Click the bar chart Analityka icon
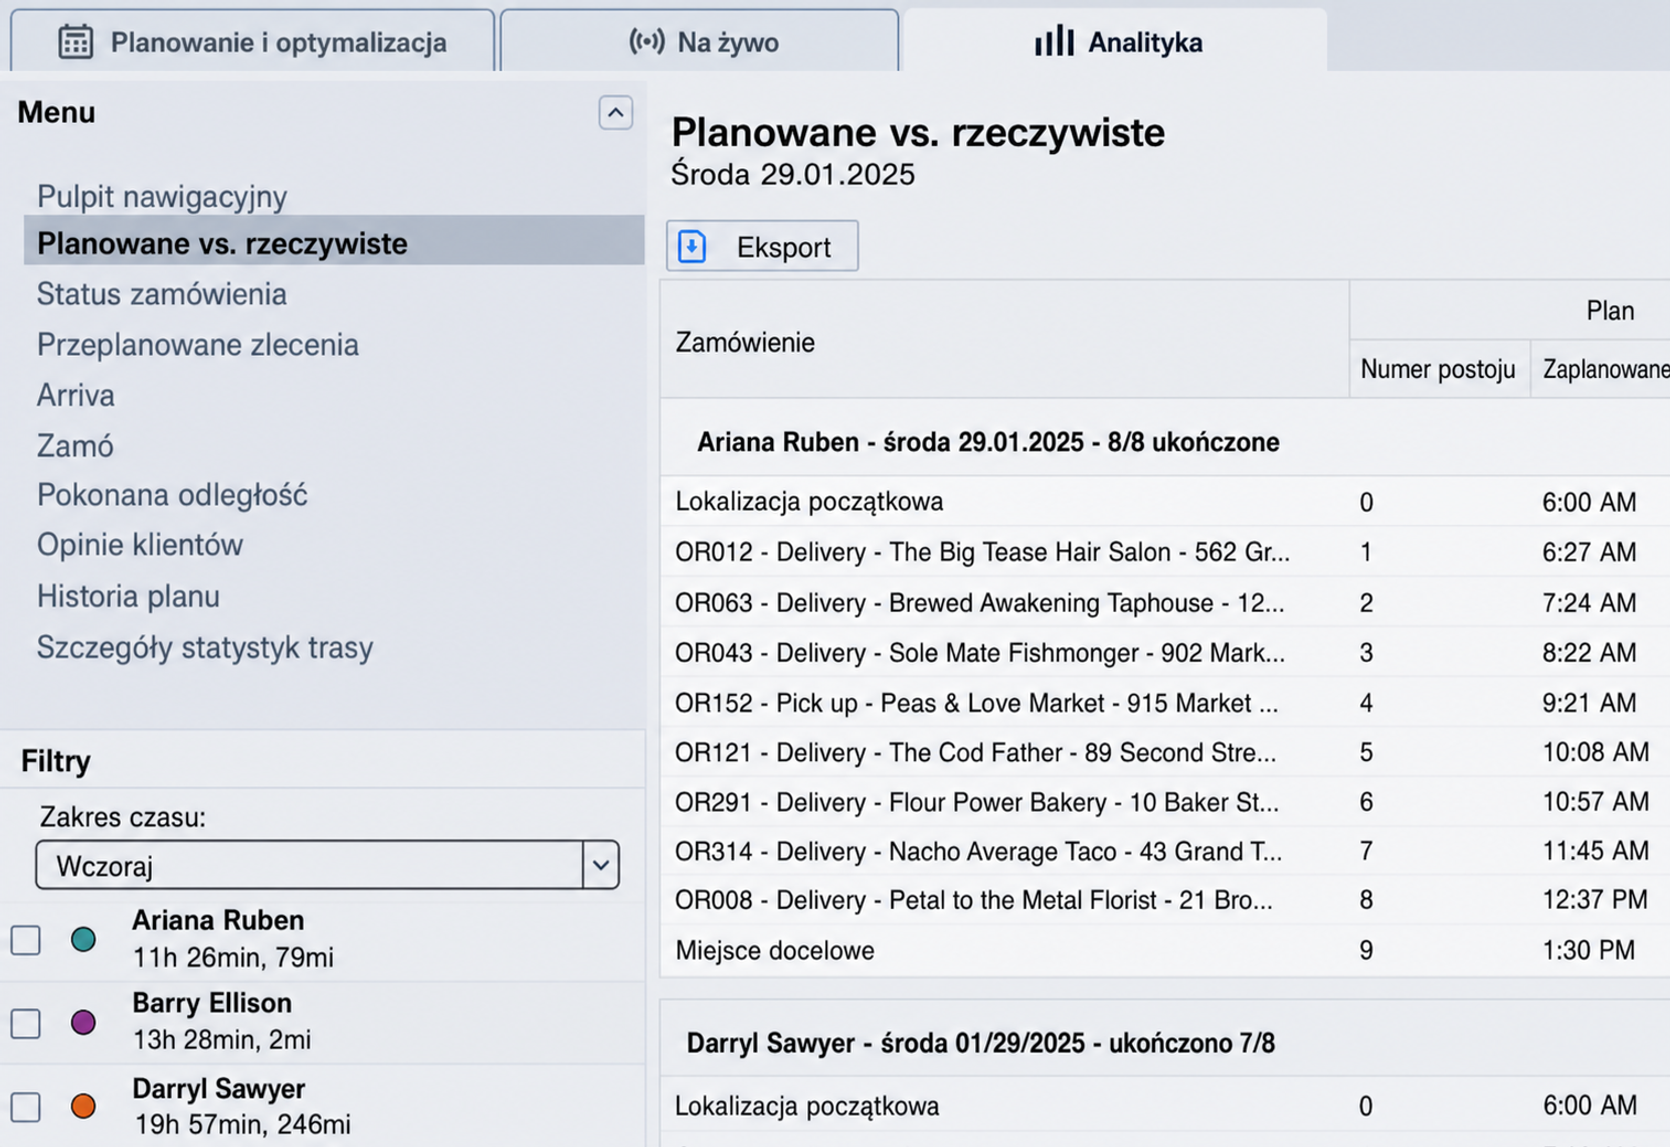1670x1147 pixels. pos(1054,42)
